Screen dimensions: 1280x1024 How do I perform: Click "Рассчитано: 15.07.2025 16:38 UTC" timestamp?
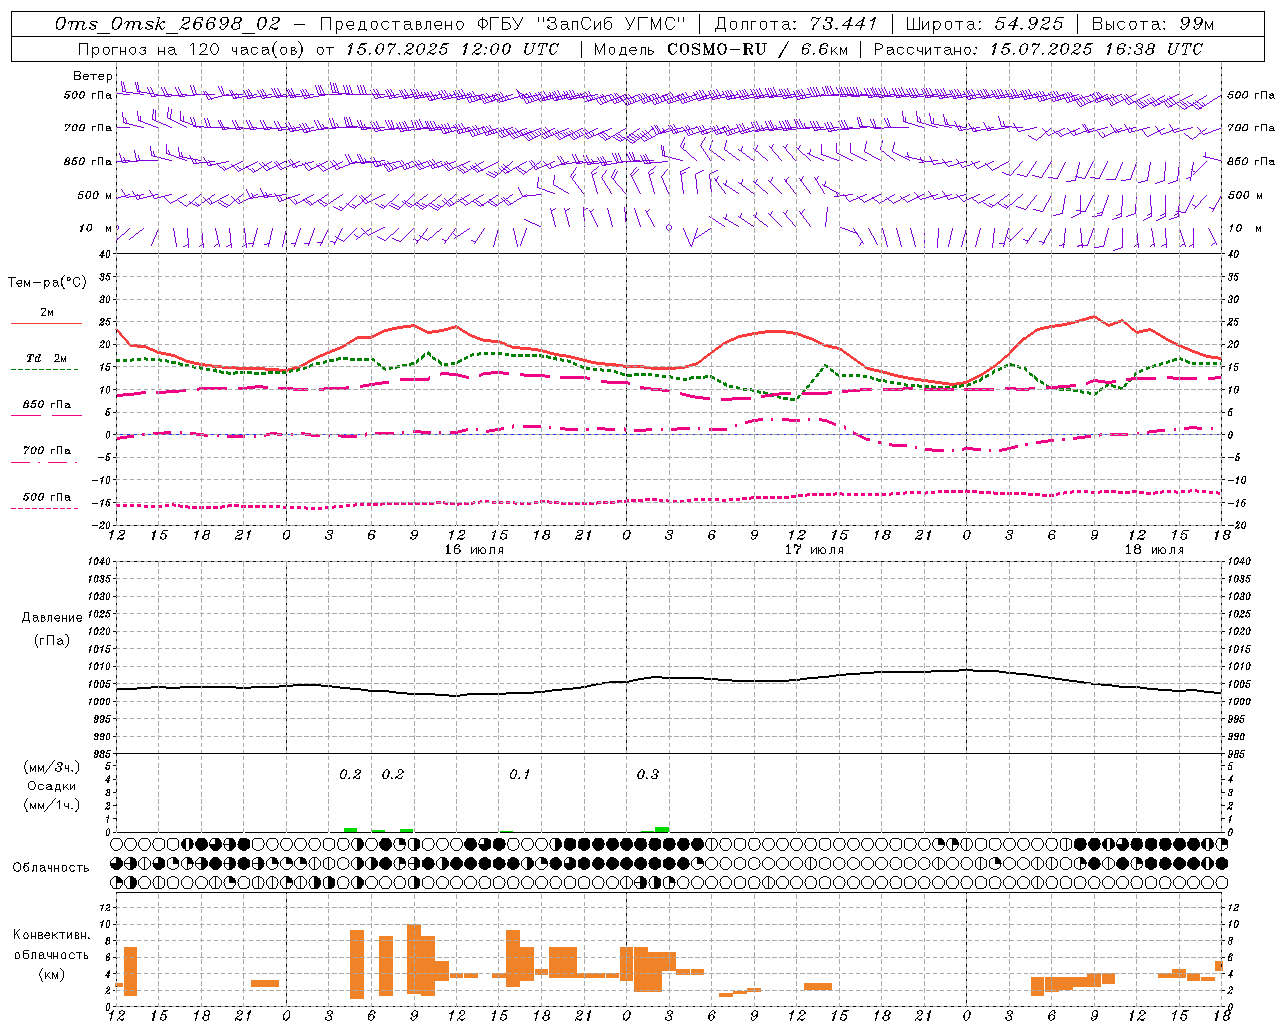pos(1038,49)
